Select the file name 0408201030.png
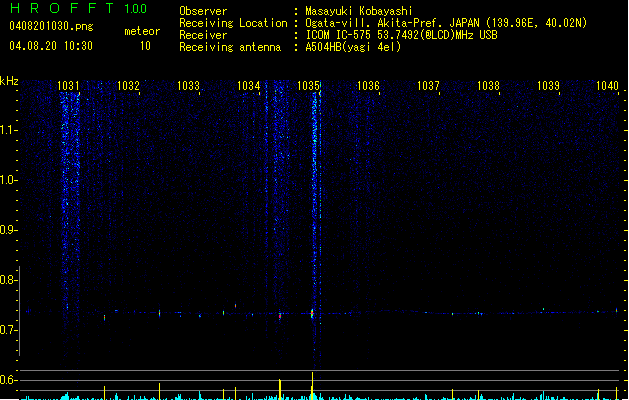 pyautogui.click(x=51, y=26)
